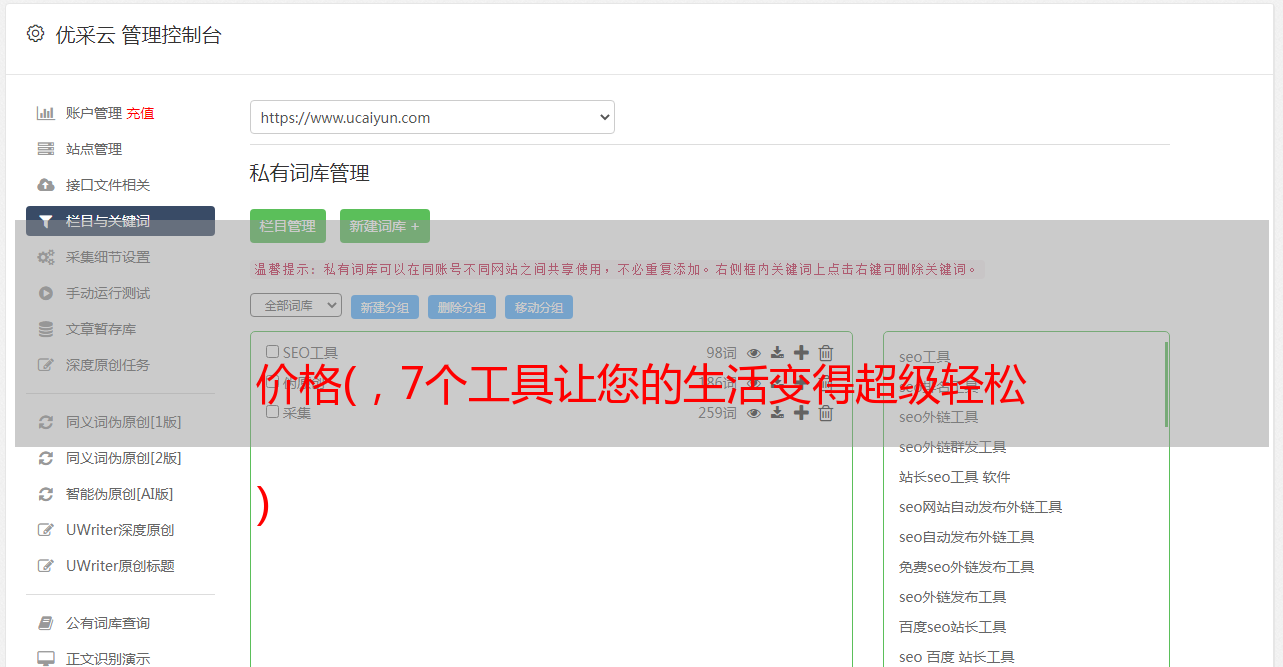Image resolution: width=1283 pixels, height=667 pixels.
Task: Click the 删除分组 button
Action: tap(462, 307)
